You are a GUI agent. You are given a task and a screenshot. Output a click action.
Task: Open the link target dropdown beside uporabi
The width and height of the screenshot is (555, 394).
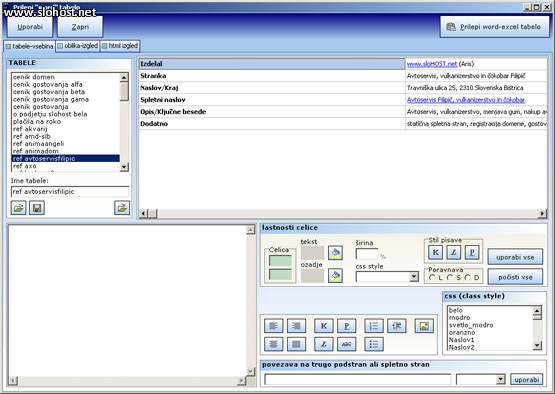pyautogui.click(x=500, y=379)
